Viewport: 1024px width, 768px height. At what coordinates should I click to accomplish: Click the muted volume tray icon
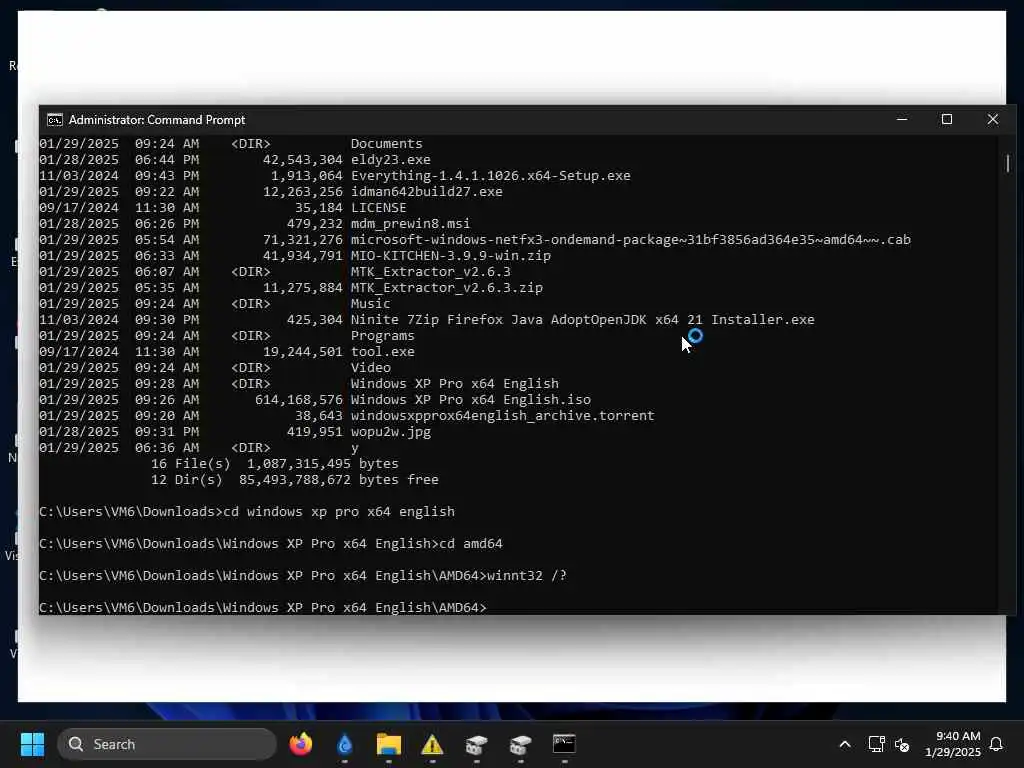click(903, 744)
